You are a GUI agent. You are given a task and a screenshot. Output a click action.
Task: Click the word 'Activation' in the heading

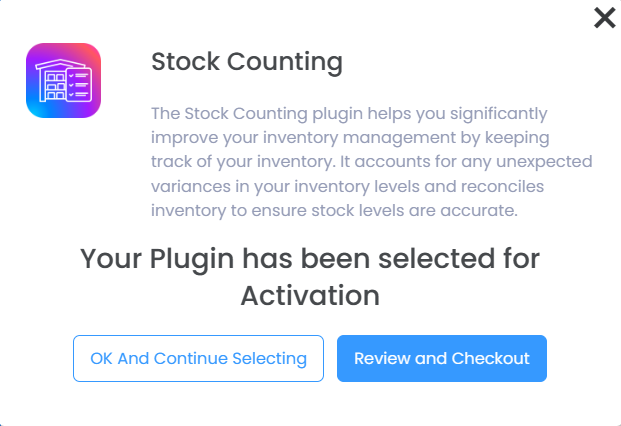coord(310,296)
